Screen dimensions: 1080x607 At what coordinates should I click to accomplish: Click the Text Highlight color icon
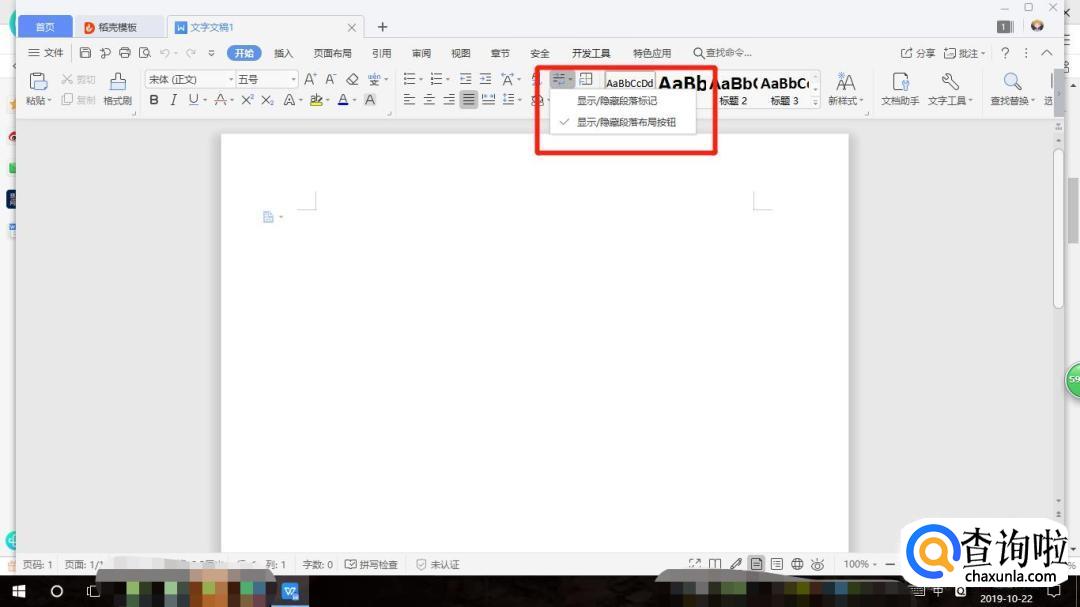click(x=316, y=100)
